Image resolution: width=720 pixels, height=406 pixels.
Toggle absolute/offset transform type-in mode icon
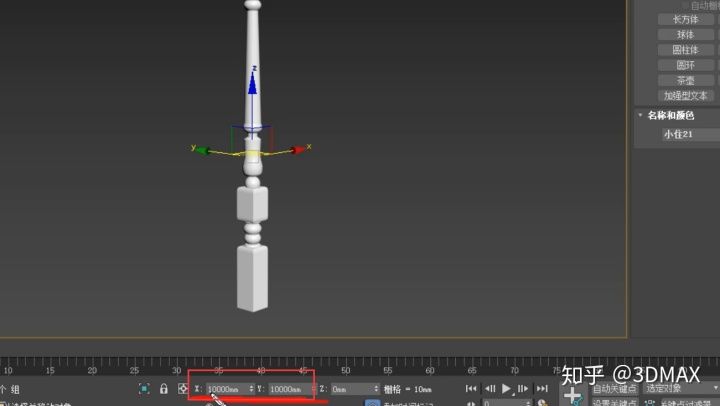coord(183,389)
